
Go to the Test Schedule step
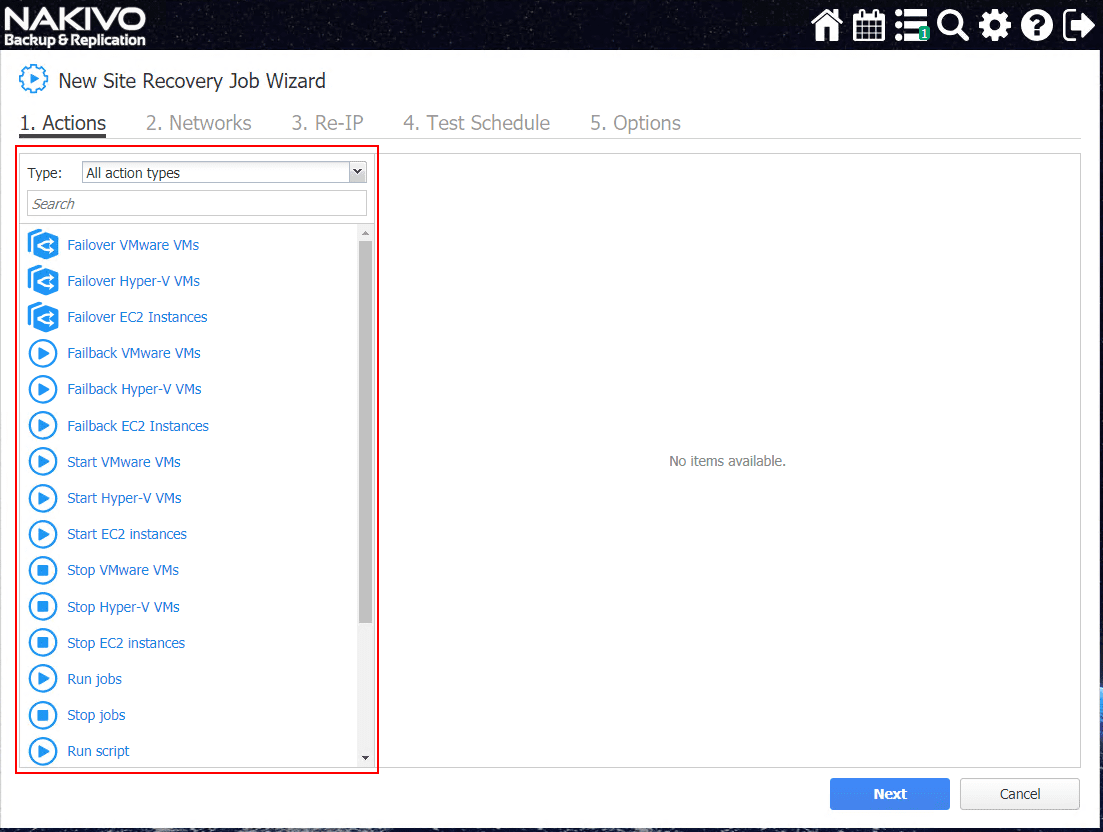click(x=476, y=122)
